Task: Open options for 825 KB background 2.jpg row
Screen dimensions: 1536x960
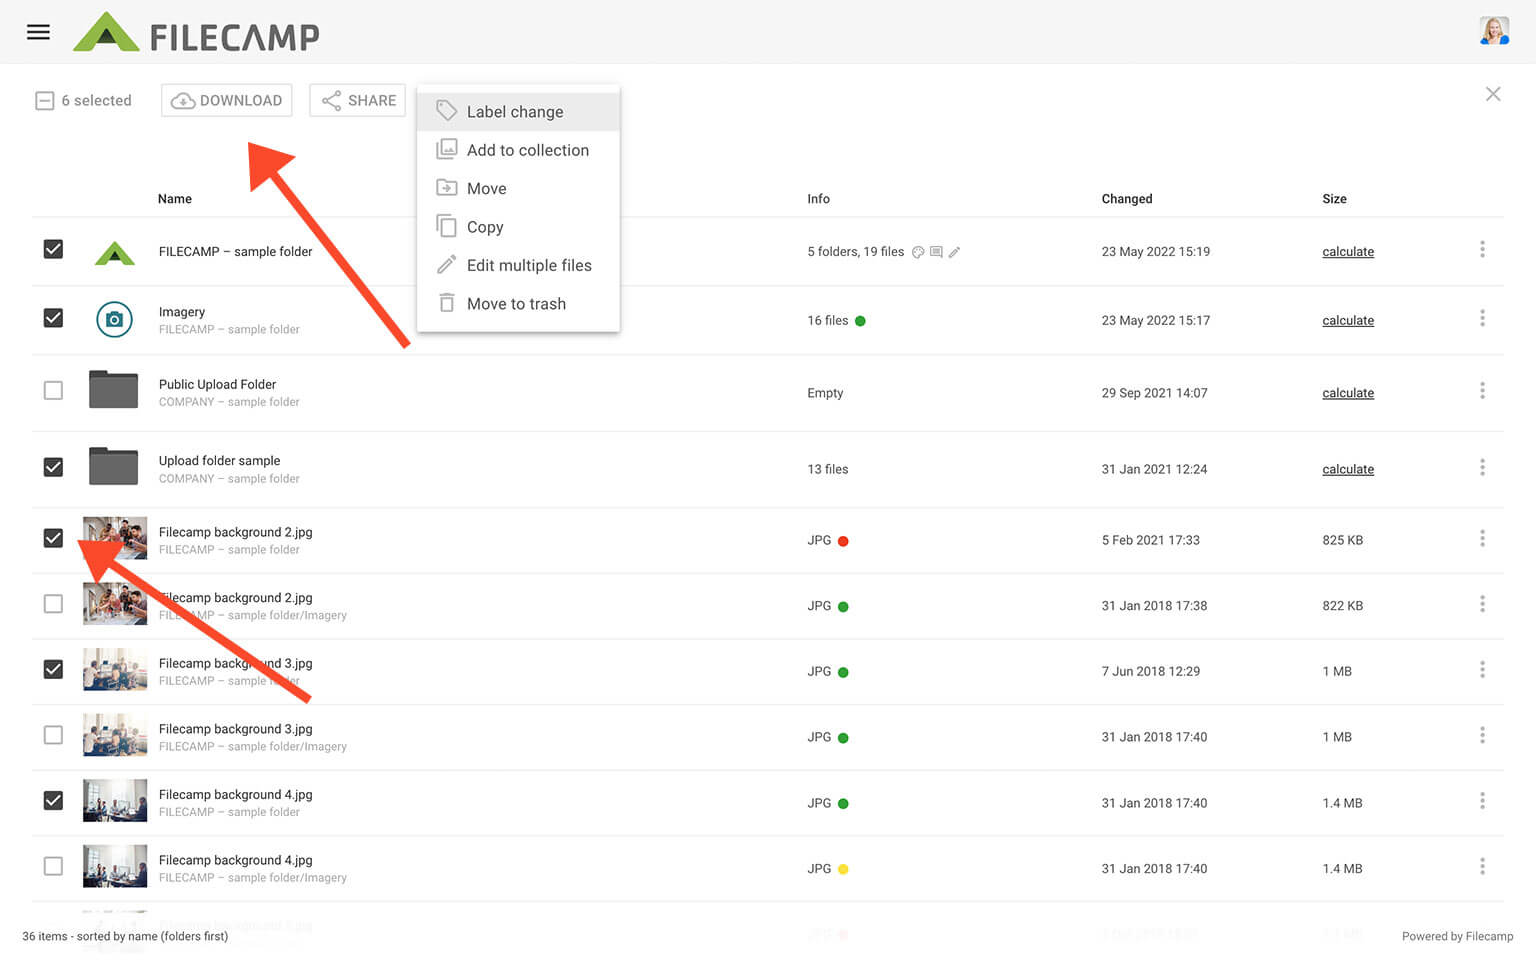Action: pos(1482,538)
